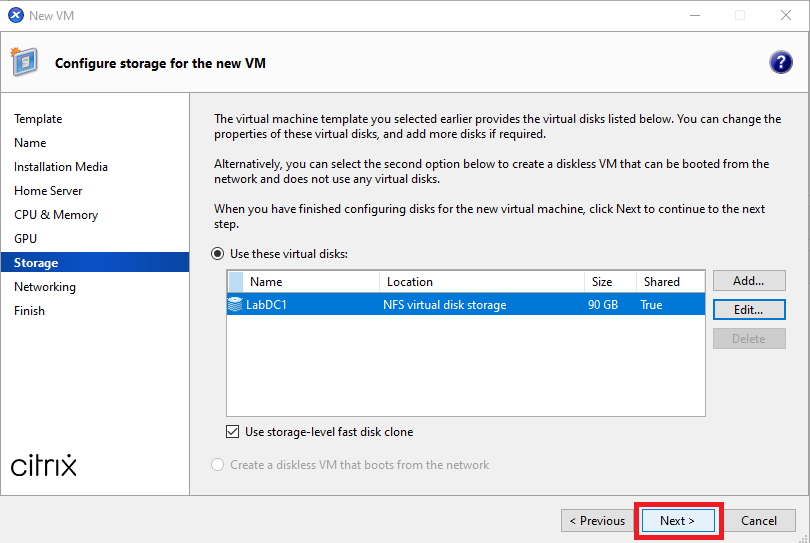Open the Name step in sidebar
The image size is (810, 543).
[x=30, y=143]
